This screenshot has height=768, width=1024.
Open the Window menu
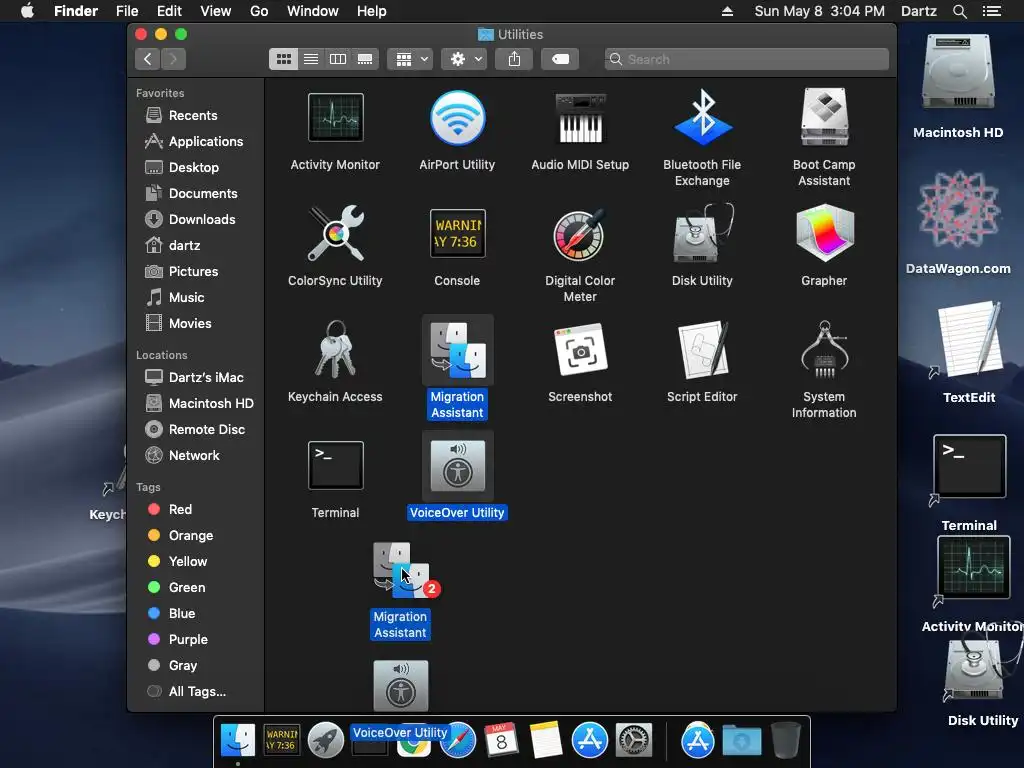click(313, 11)
